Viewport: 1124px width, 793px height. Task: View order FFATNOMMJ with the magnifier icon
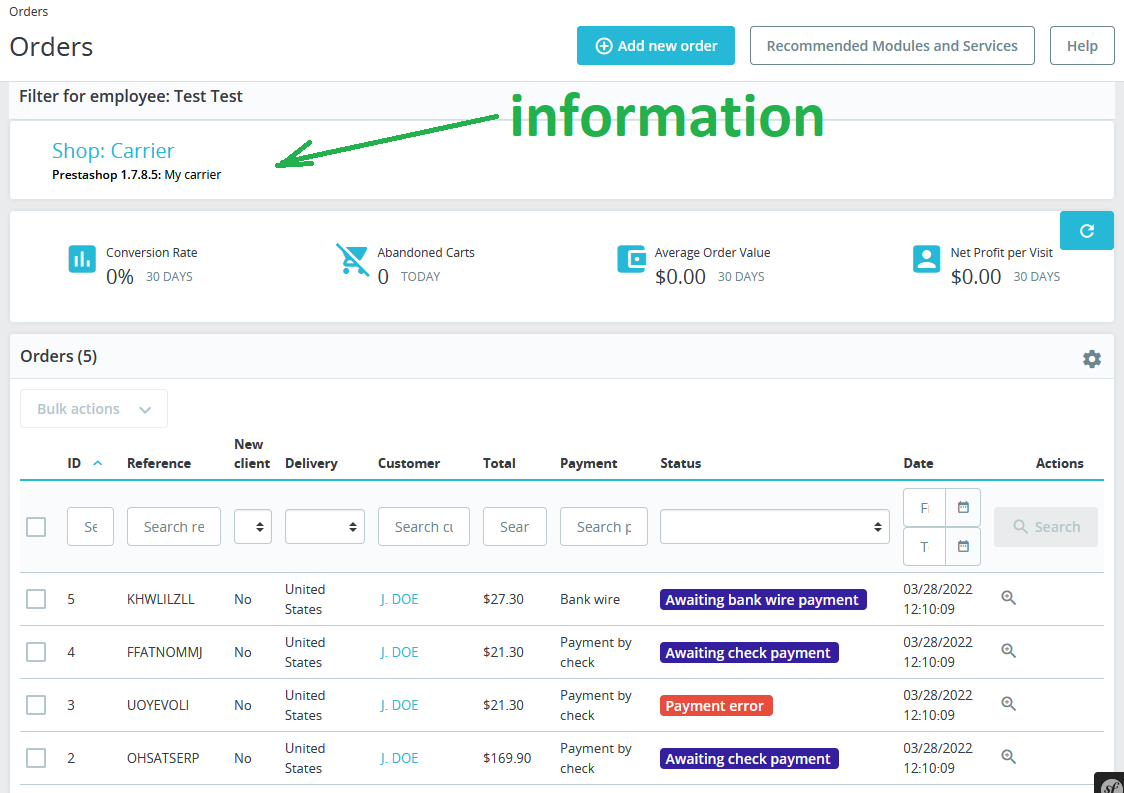pyautogui.click(x=1008, y=651)
